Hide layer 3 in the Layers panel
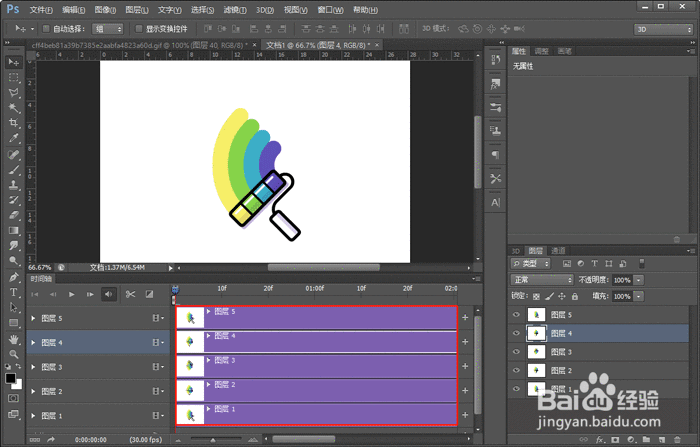The height and width of the screenshot is (447, 700). [517, 352]
